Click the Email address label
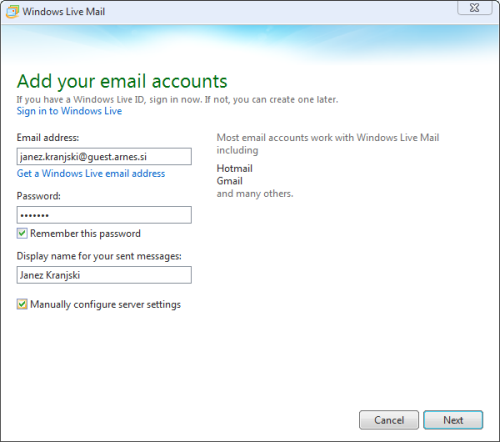500x442 pixels. pos(48,138)
